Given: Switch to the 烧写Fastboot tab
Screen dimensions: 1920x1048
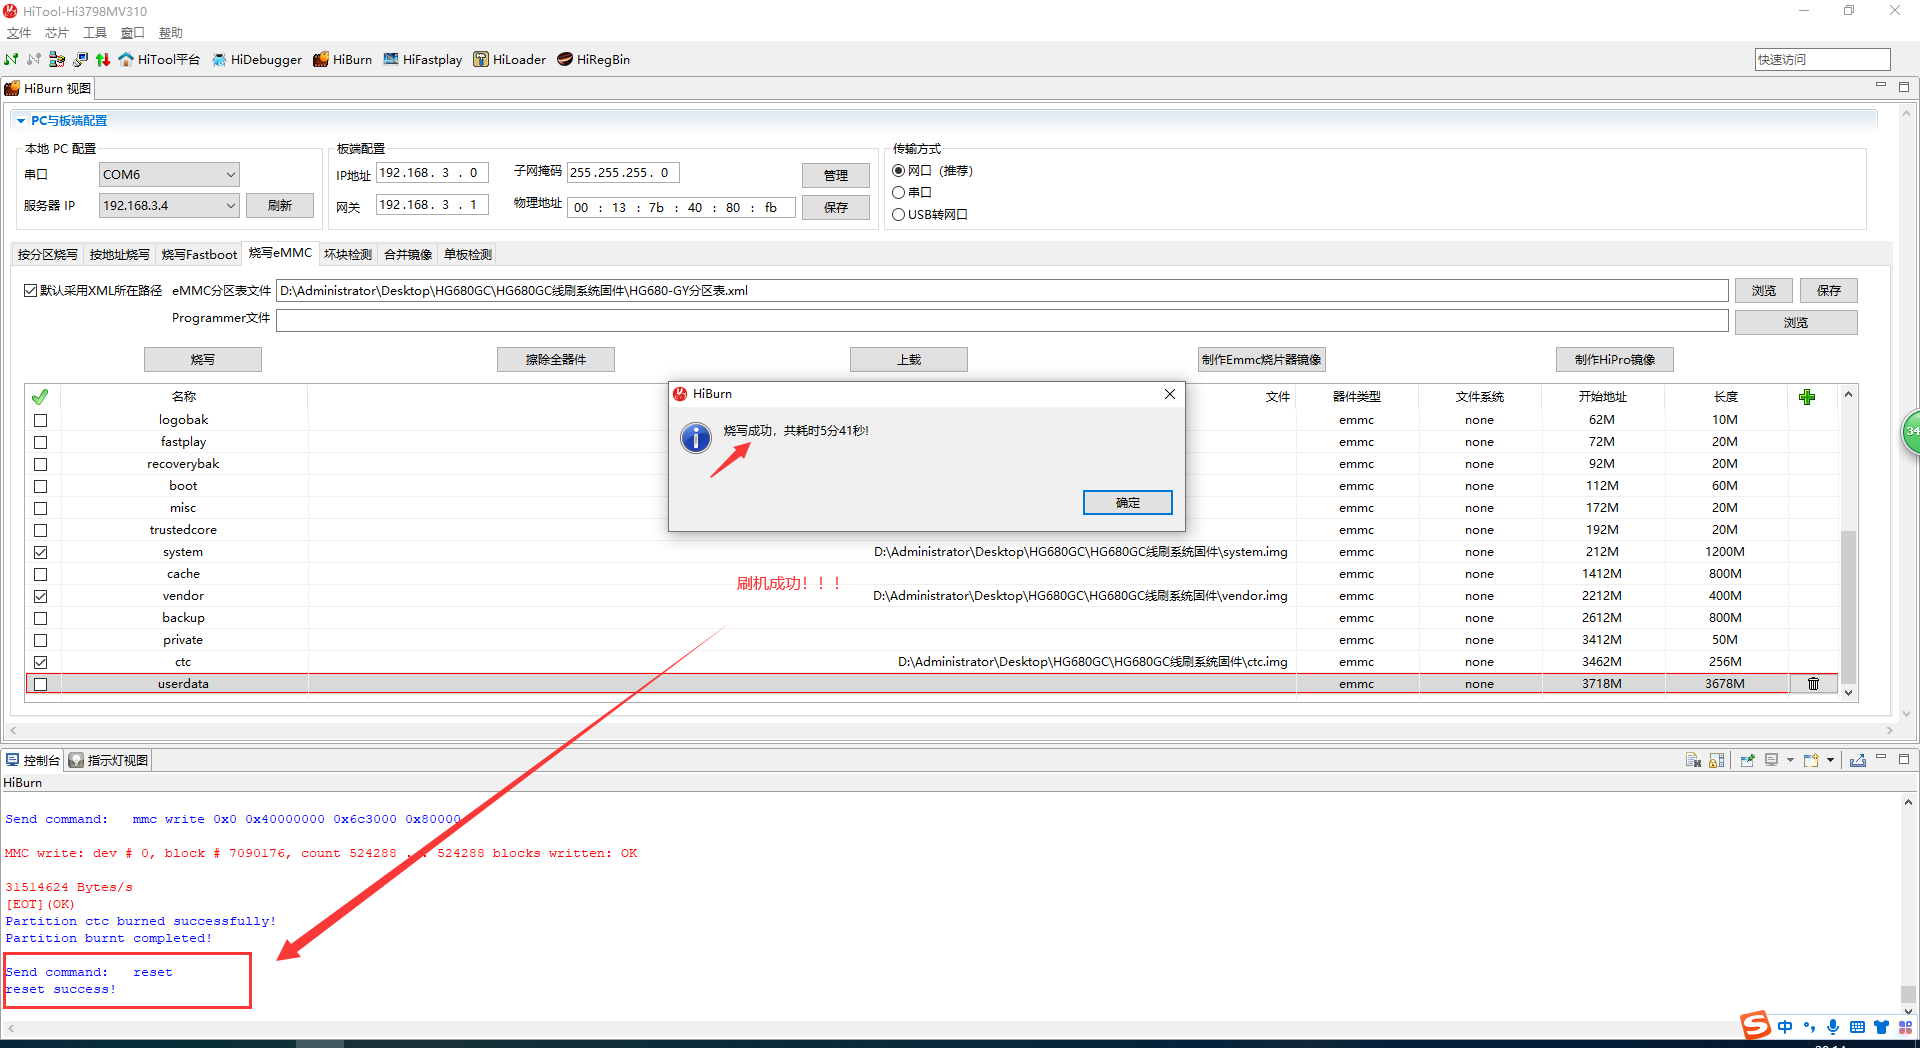Looking at the screenshot, I should [x=200, y=255].
